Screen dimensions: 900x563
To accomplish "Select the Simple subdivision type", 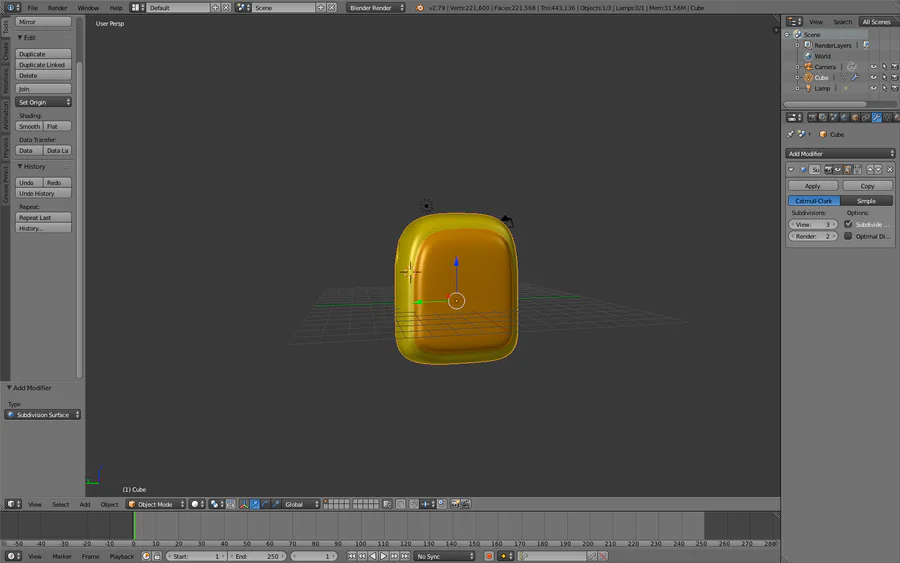I will pyautogui.click(x=866, y=201).
